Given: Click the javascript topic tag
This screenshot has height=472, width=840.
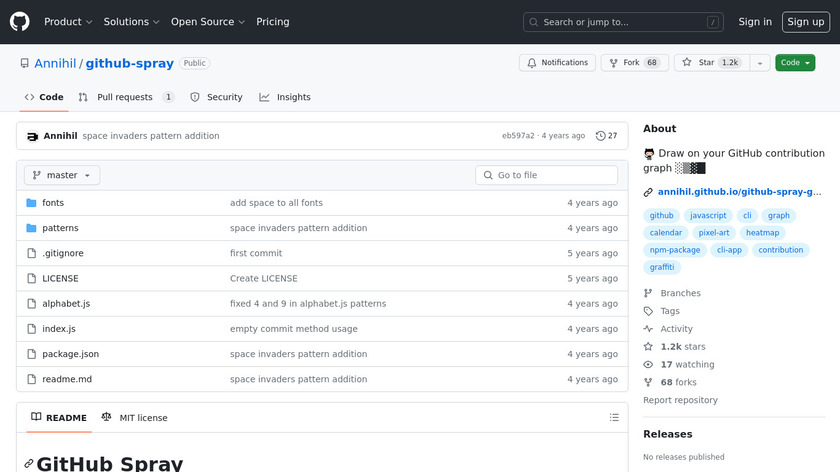Looking at the screenshot, I should point(708,215).
